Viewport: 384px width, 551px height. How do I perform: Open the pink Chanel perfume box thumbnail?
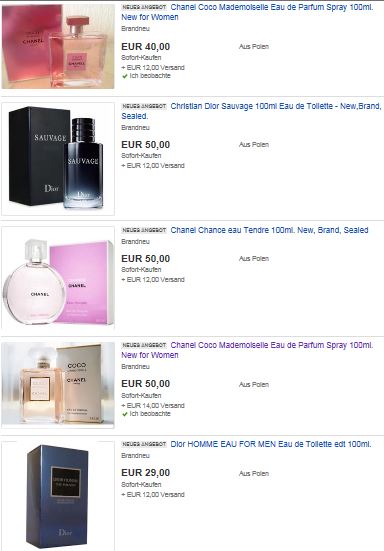click(x=58, y=46)
